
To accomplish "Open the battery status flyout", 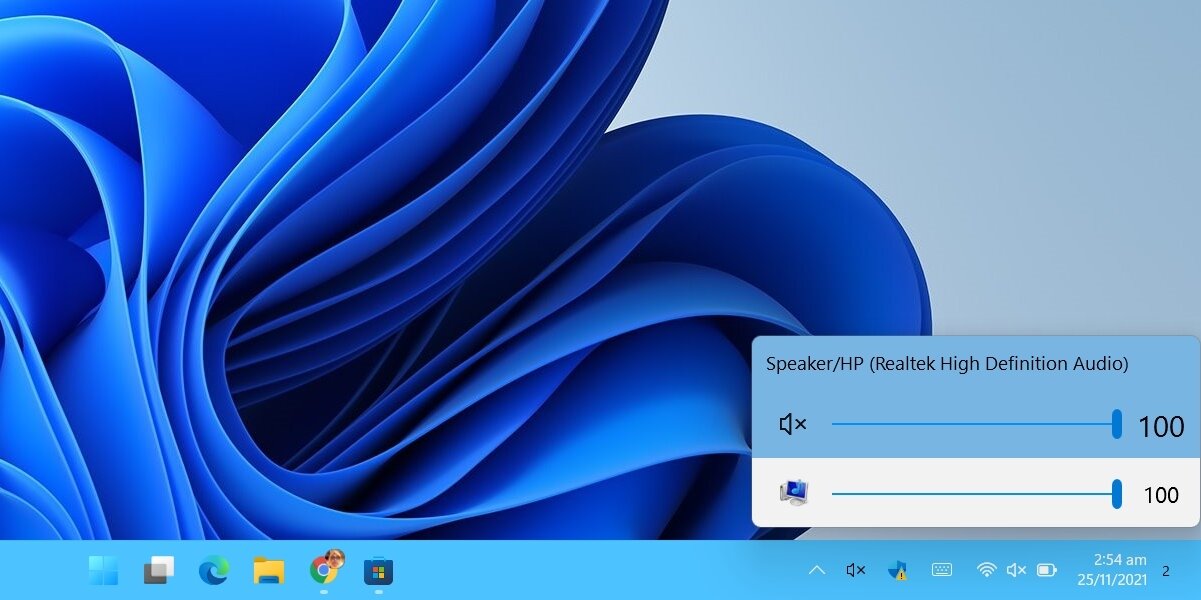I will point(1046,570).
